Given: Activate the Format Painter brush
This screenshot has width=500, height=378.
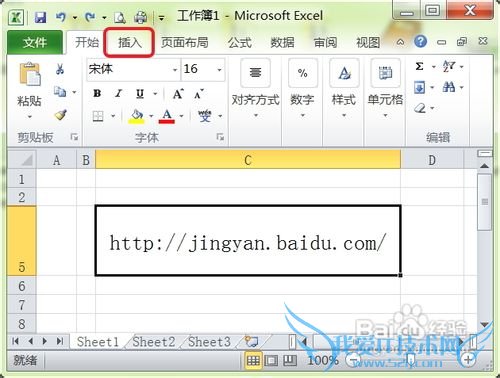Looking at the screenshot, I should pos(60,115).
